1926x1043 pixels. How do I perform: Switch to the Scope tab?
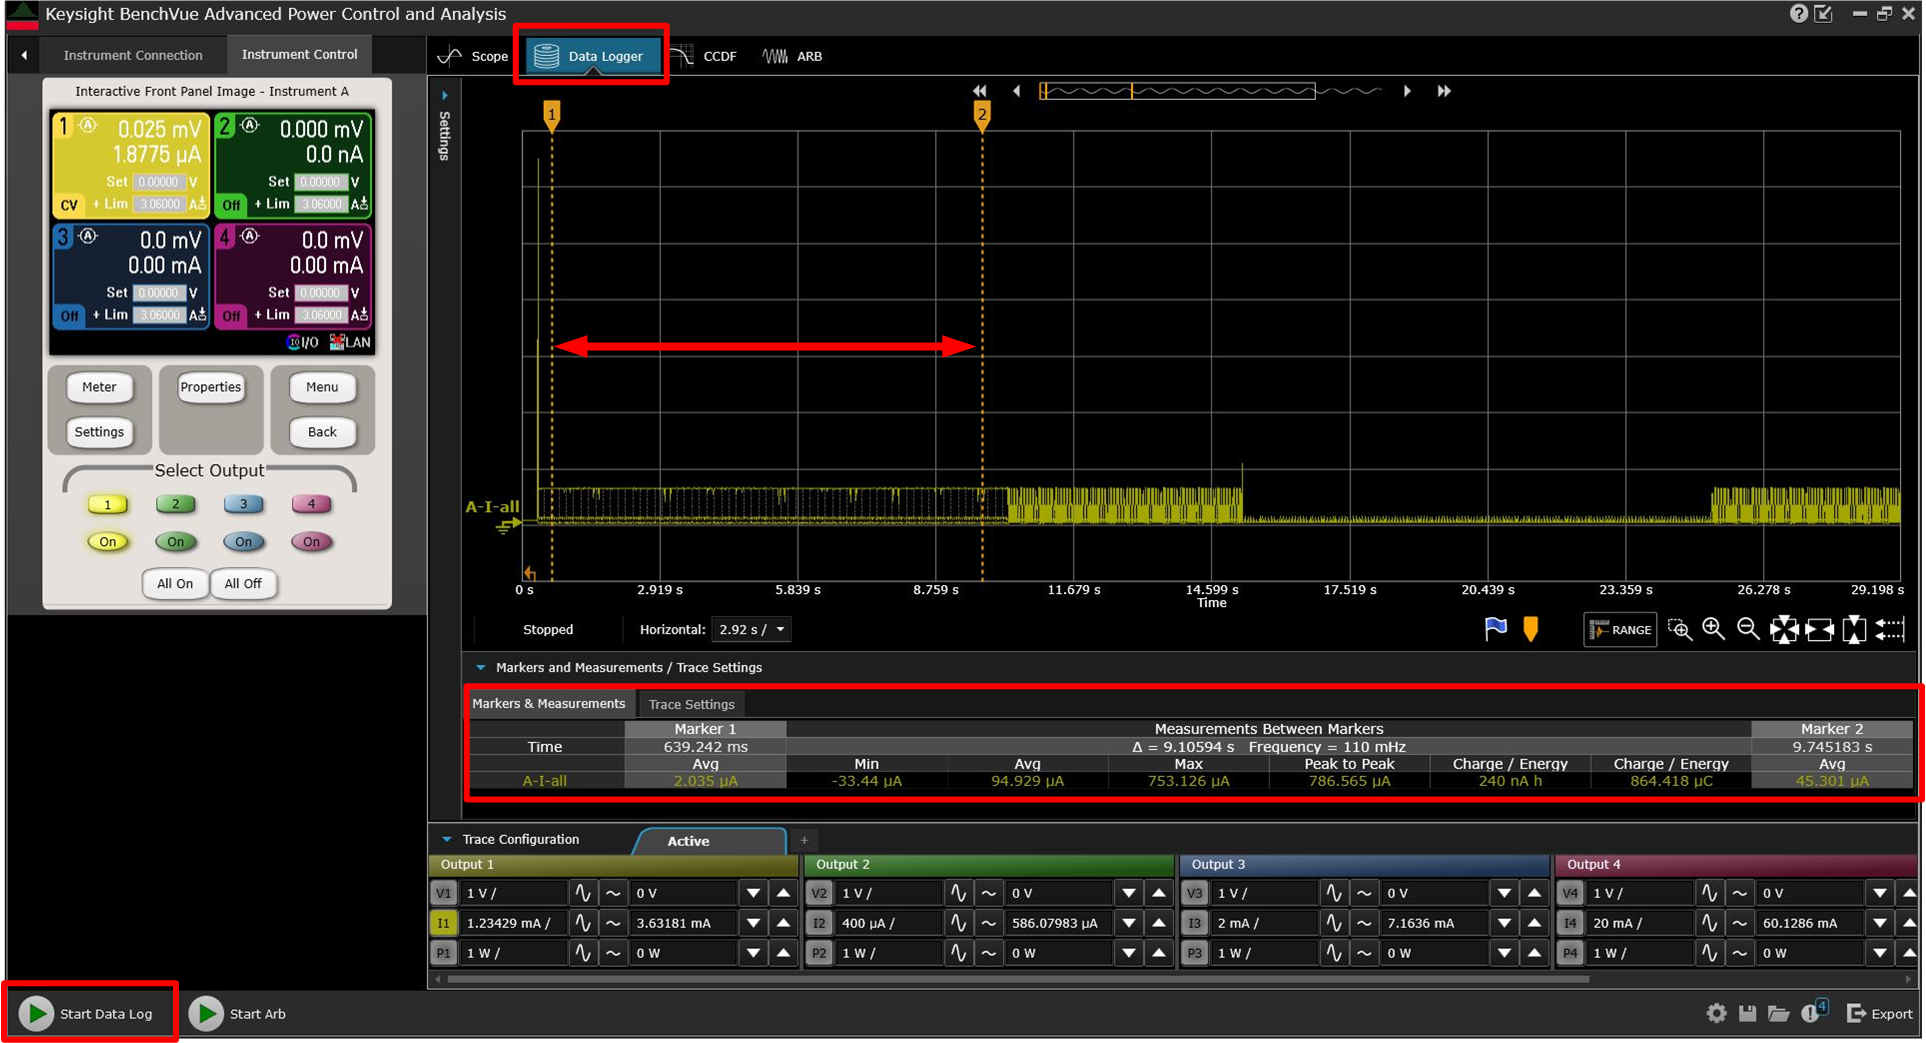point(474,56)
